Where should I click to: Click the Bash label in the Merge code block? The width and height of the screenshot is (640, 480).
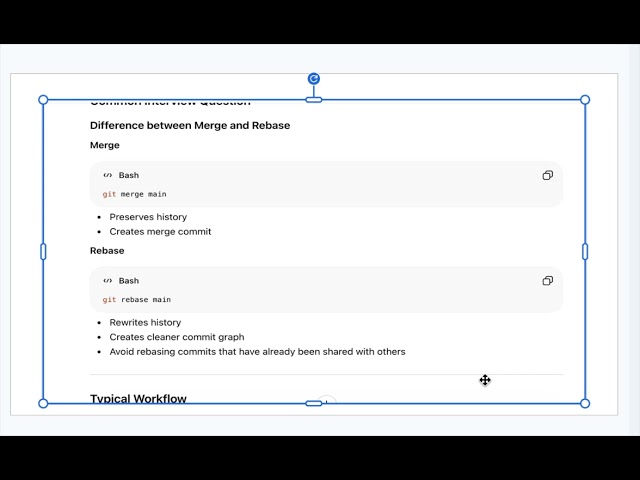[129, 175]
